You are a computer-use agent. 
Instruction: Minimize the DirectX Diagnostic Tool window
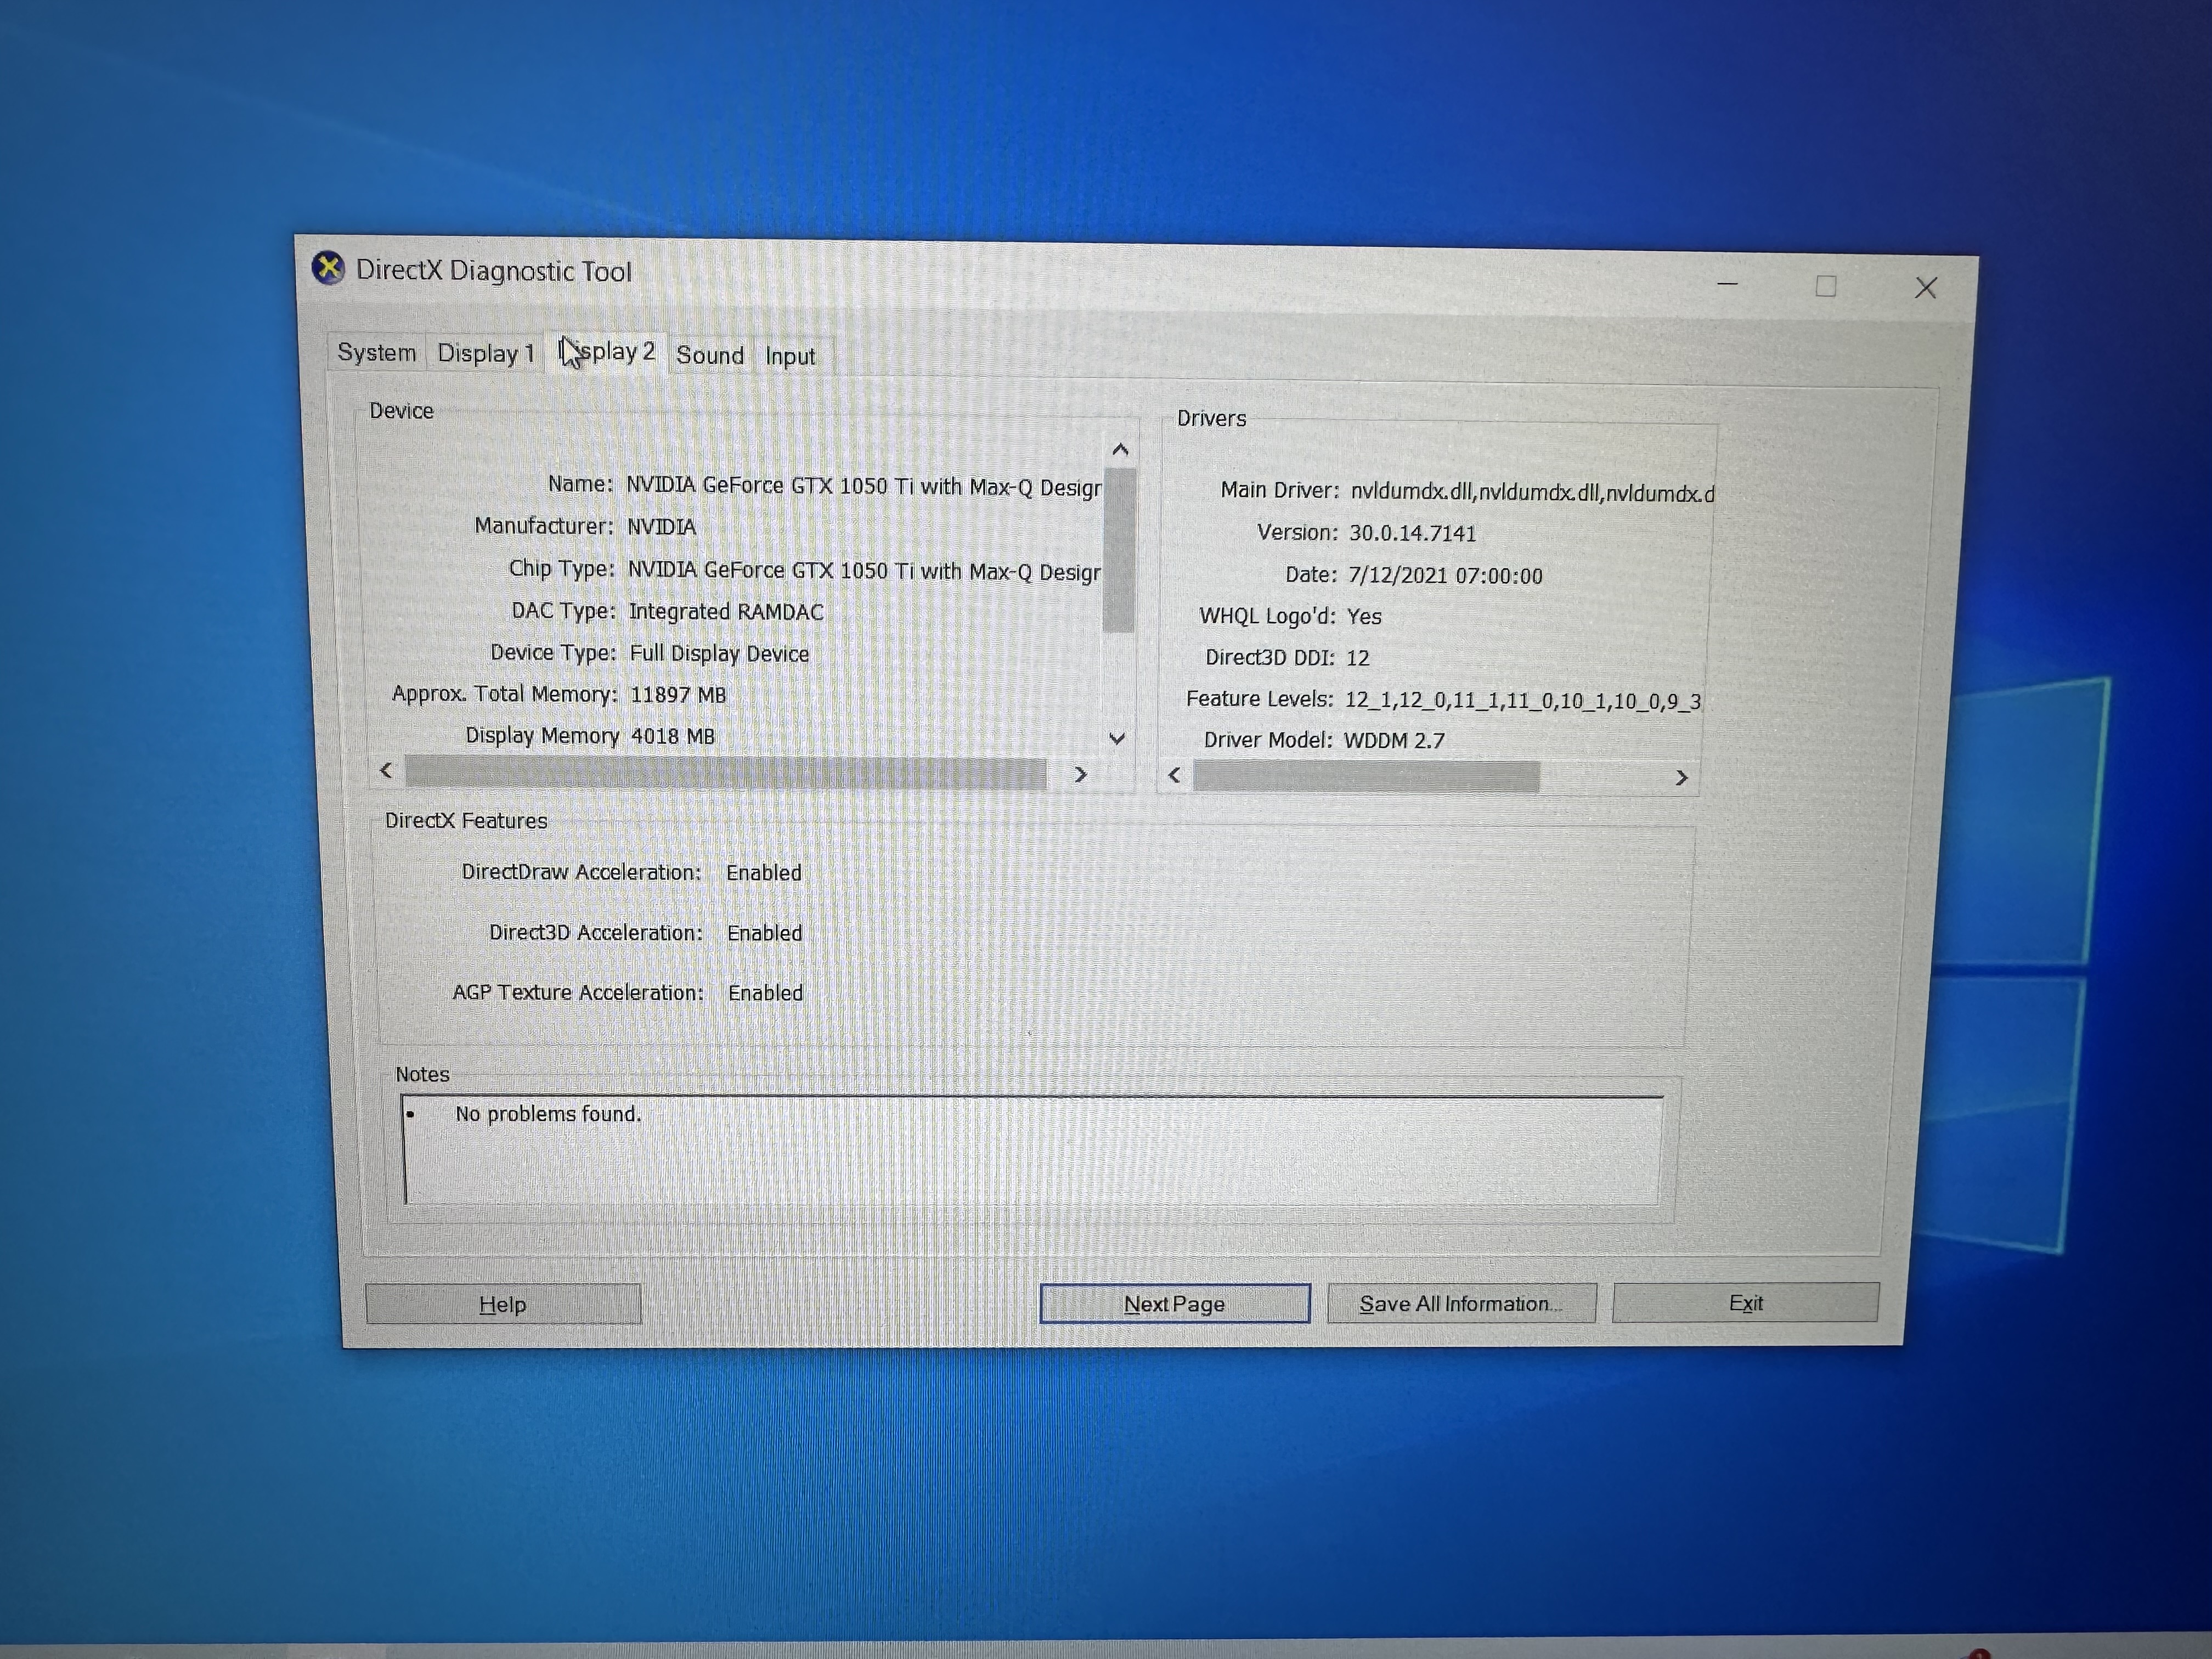coord(1727,285)
